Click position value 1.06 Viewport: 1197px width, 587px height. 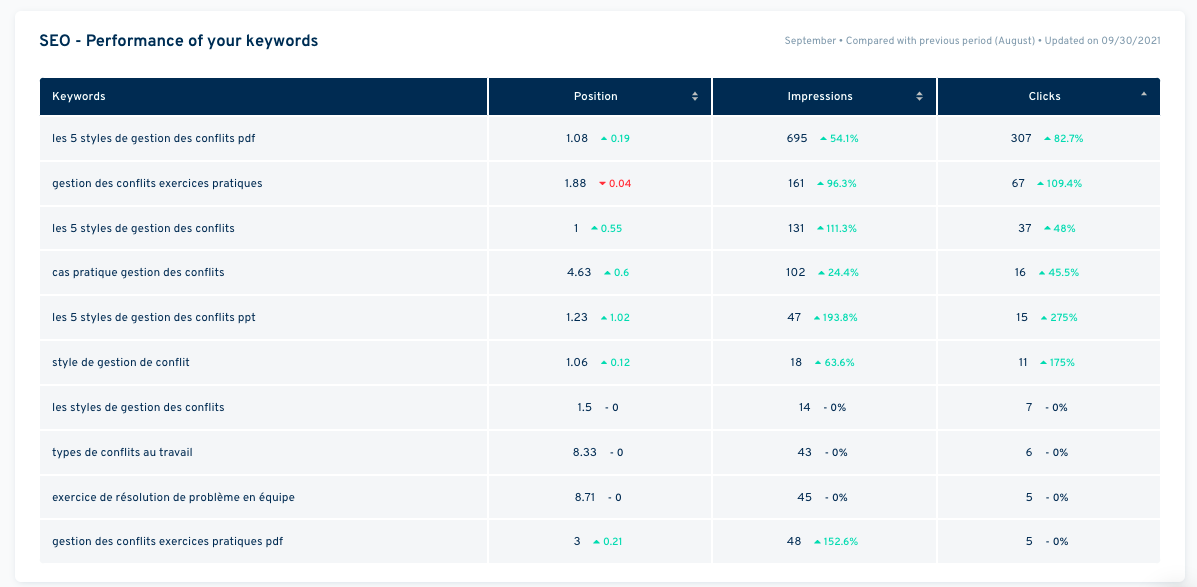pos(577,363)
